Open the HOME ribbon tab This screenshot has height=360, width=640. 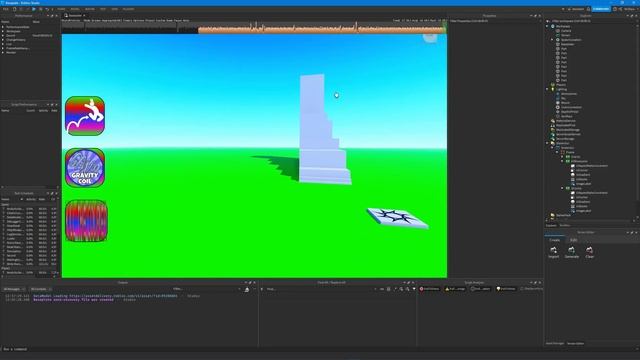pos(61,9)
